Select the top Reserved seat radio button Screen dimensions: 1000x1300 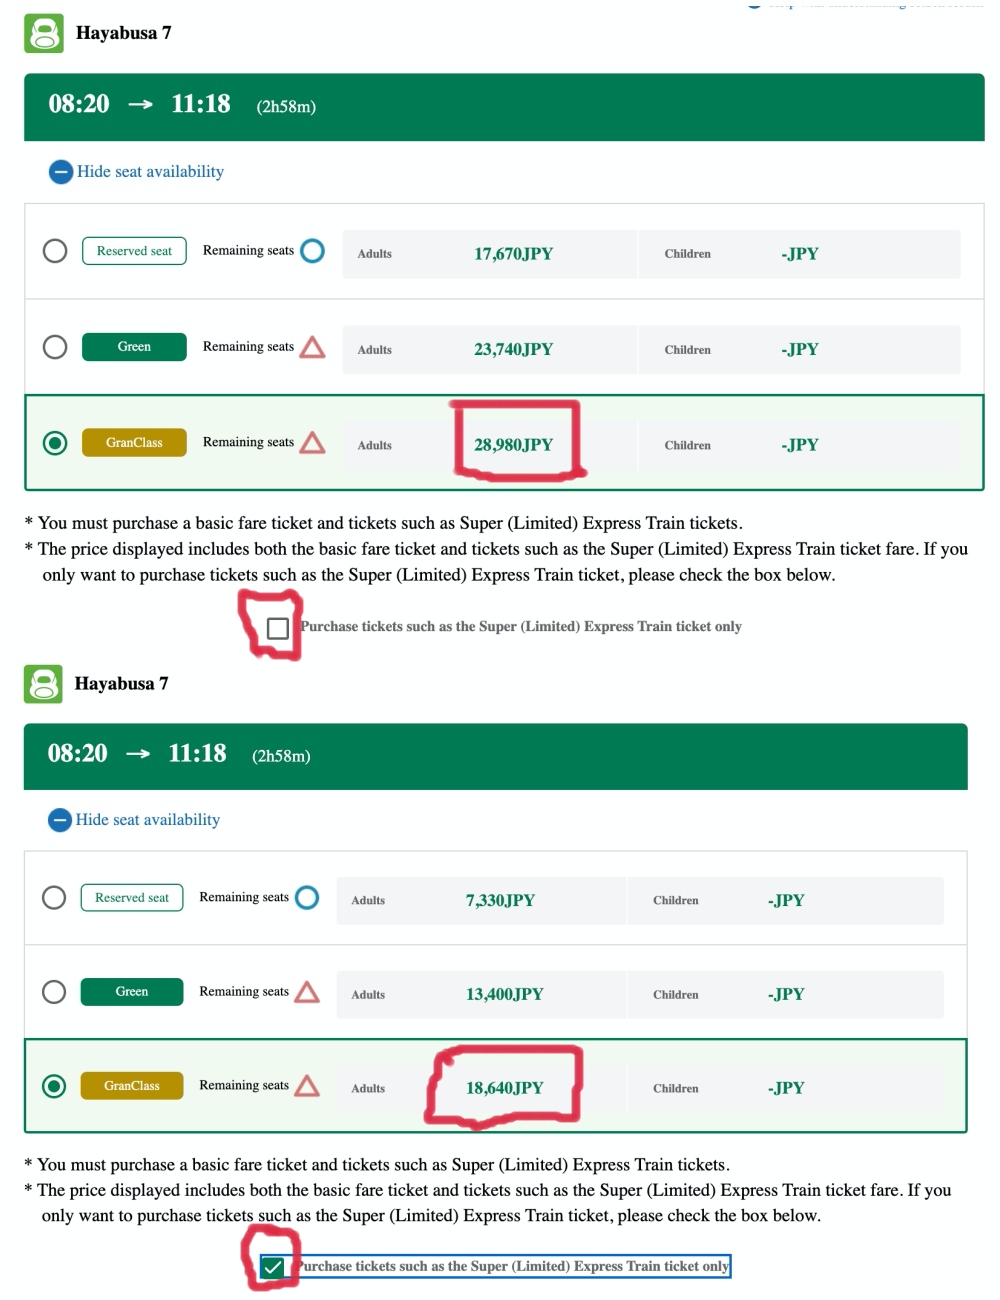(55, 251)
